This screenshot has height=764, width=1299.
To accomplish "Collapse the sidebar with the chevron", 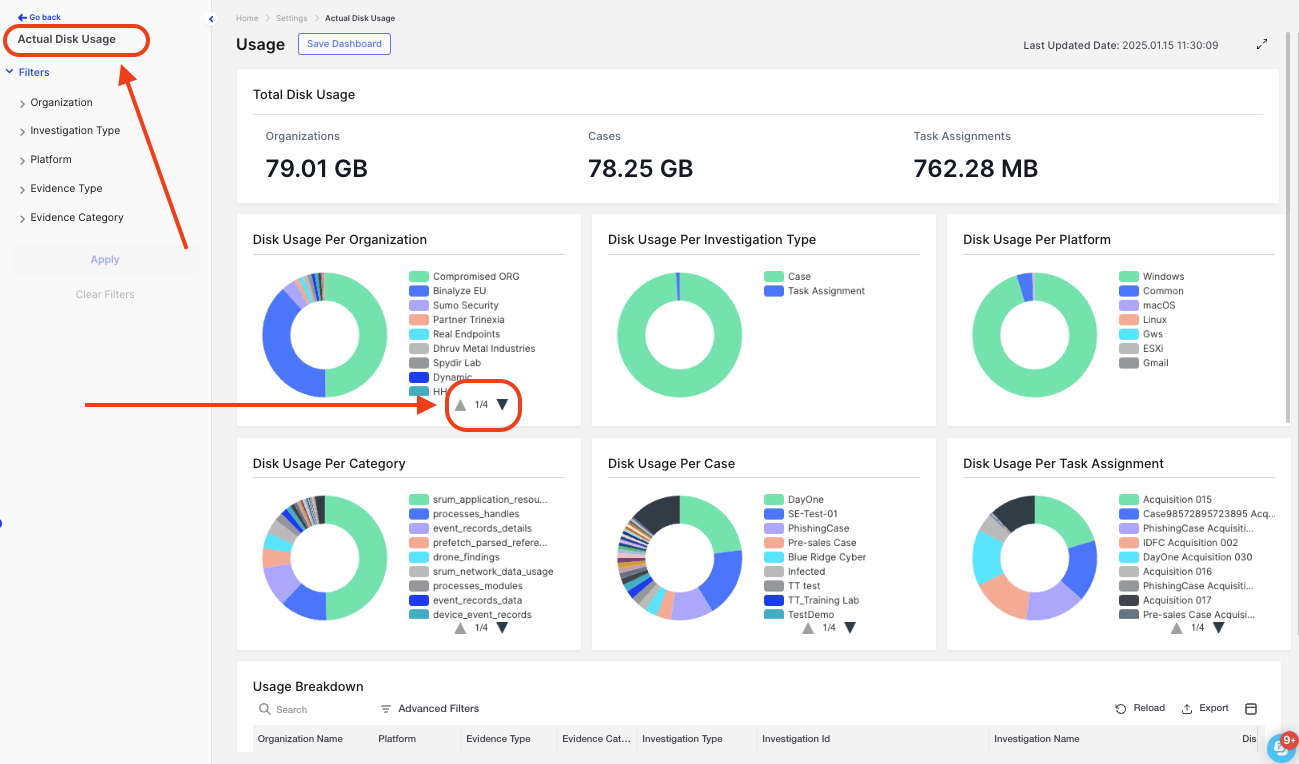I will (211, 19).
